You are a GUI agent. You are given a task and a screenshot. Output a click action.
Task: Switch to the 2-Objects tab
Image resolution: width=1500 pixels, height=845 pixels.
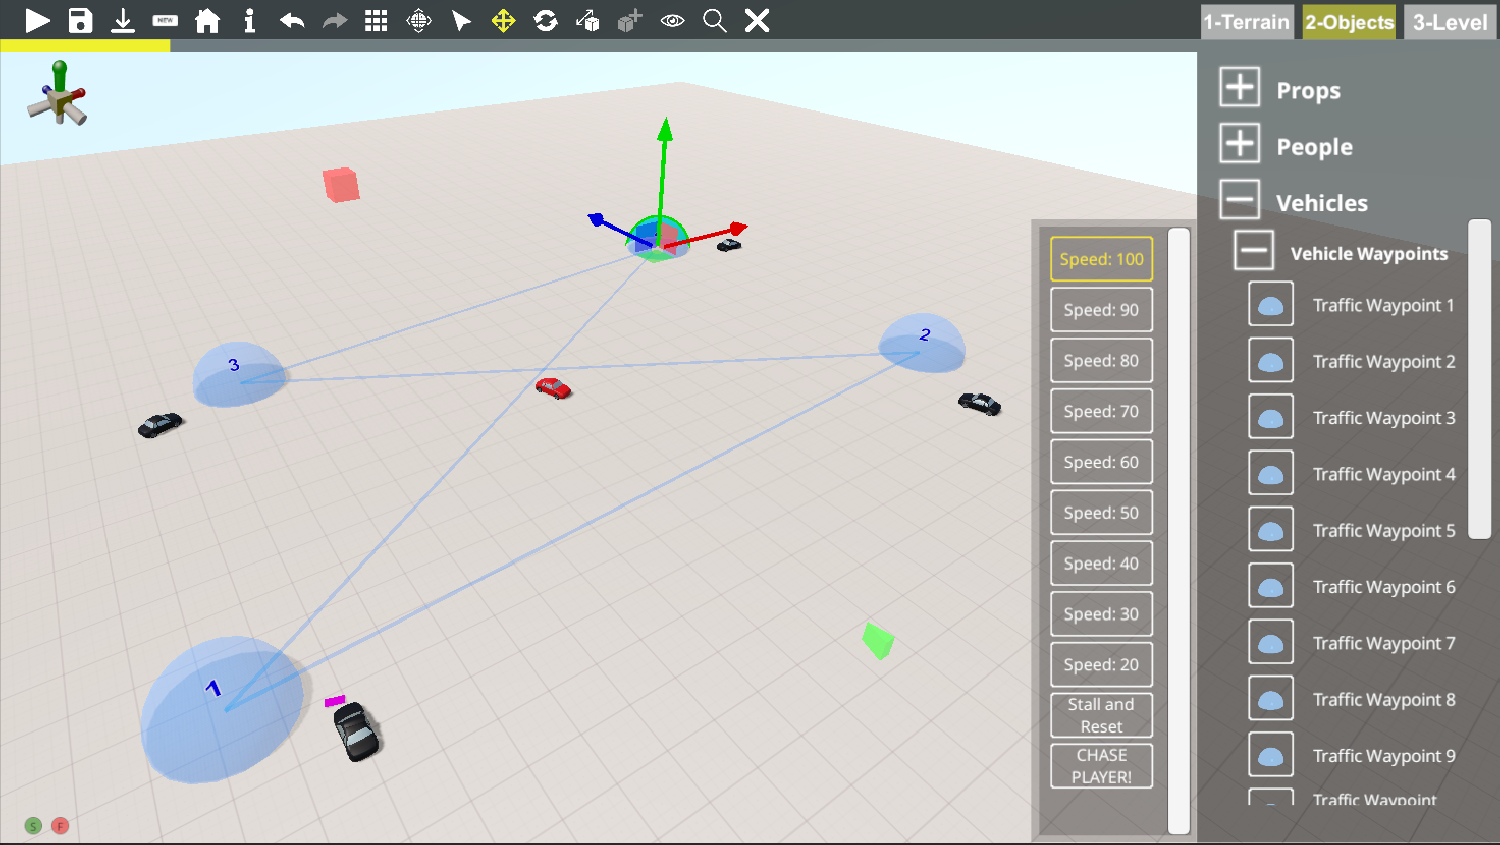tap(1349, 22)
